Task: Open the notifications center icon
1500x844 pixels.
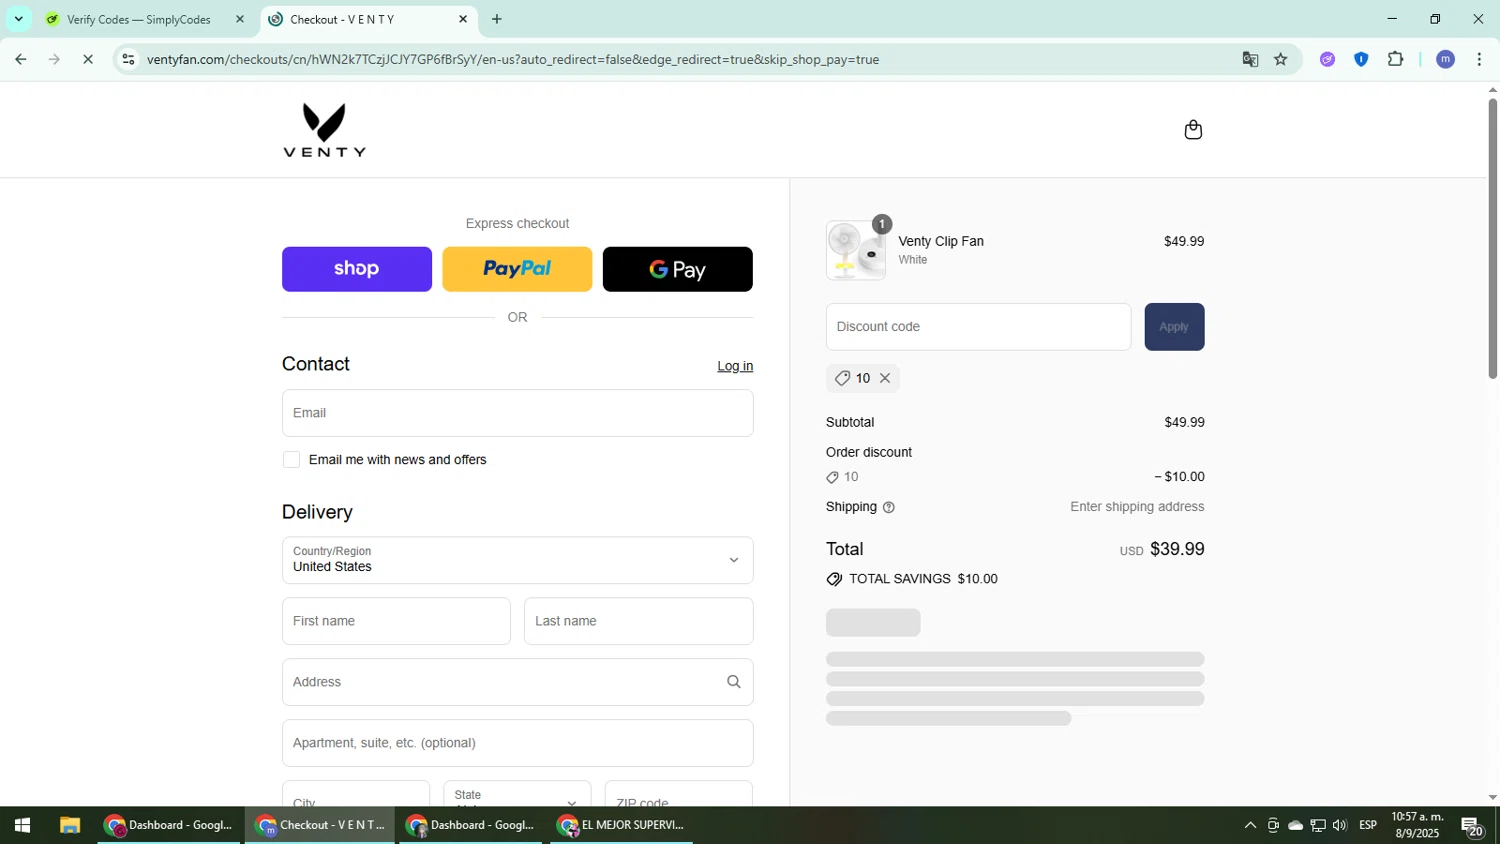Action: (1472, 826)
